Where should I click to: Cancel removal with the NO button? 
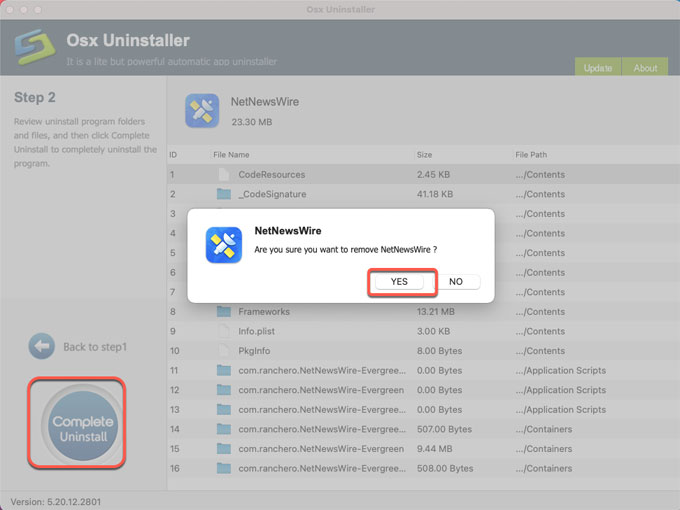click(x=456, y=282)
